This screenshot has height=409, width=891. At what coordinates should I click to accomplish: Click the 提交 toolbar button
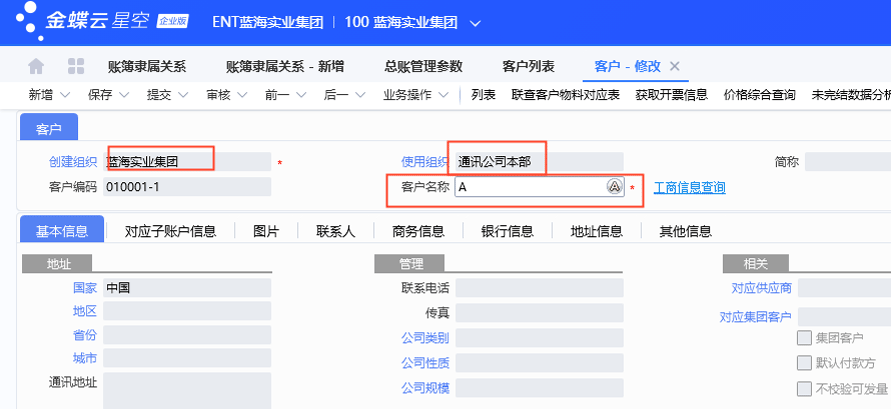pyautogui.click(x=159, y=95)
